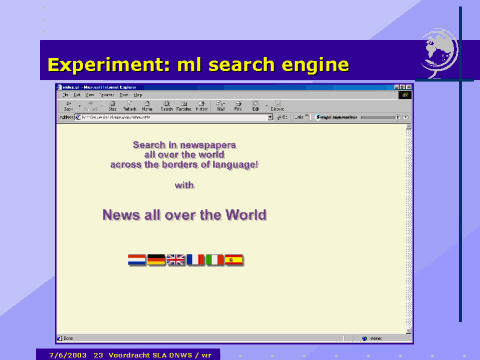The width and height of the screenshot is (480, 360).
Task: Open the Favorites menu
Action: point(107,95)
